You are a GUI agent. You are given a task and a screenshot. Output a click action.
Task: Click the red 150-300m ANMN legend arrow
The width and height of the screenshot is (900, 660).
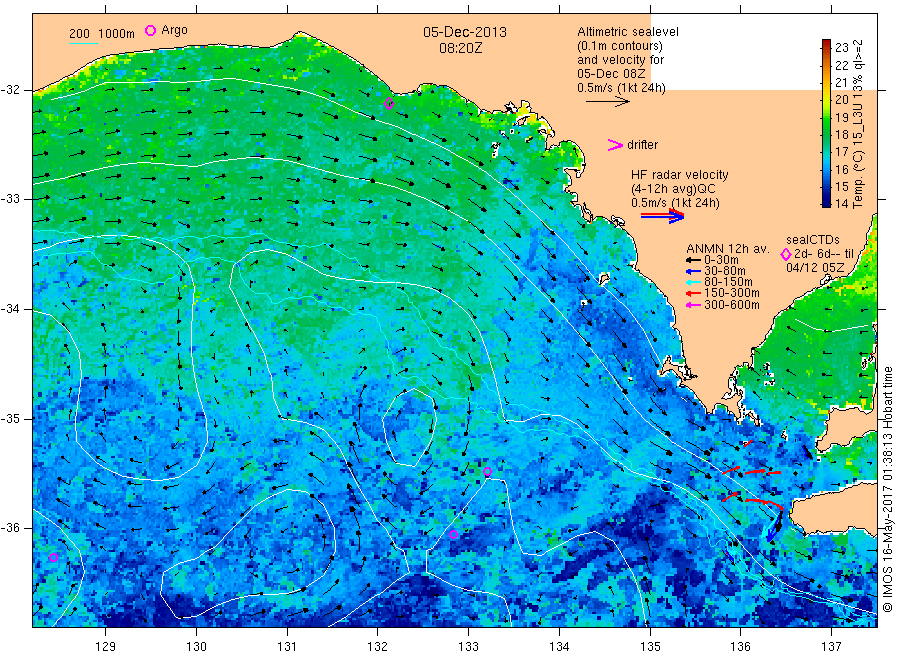click(694, 293)
